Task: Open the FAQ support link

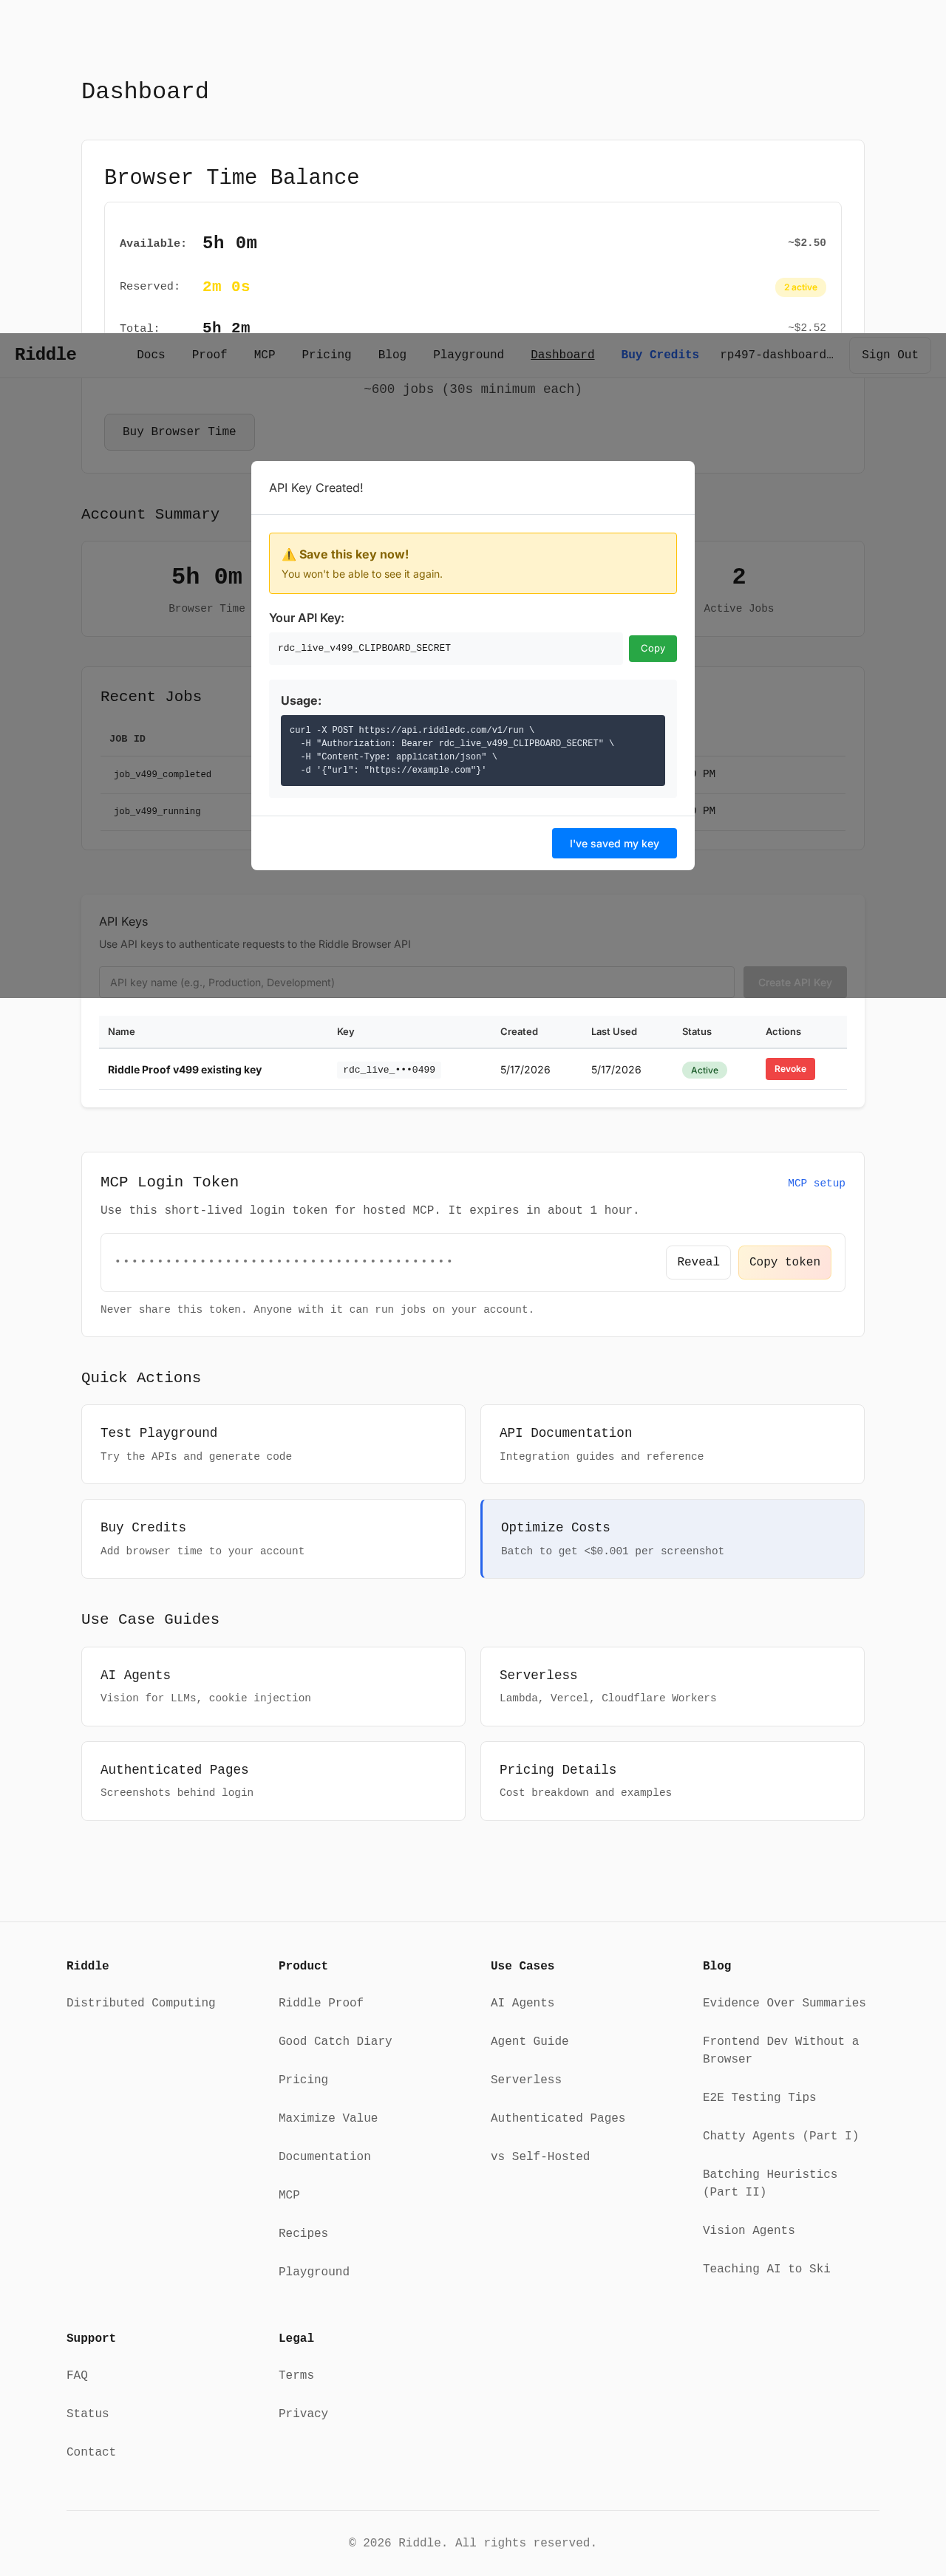Action: coord(77,2375)
